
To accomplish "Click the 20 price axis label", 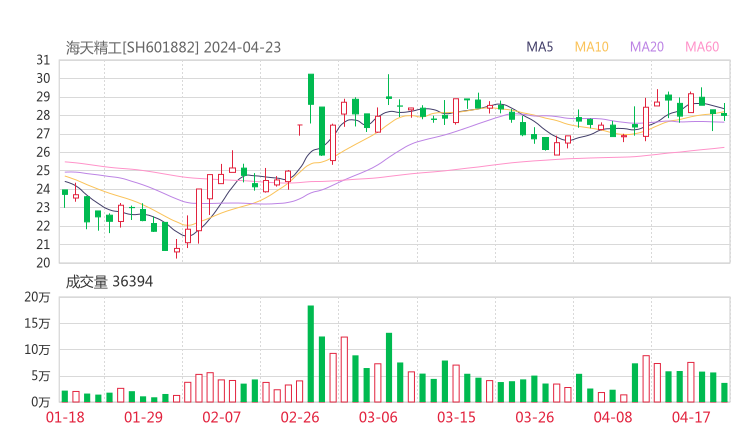I will [43, 263].
